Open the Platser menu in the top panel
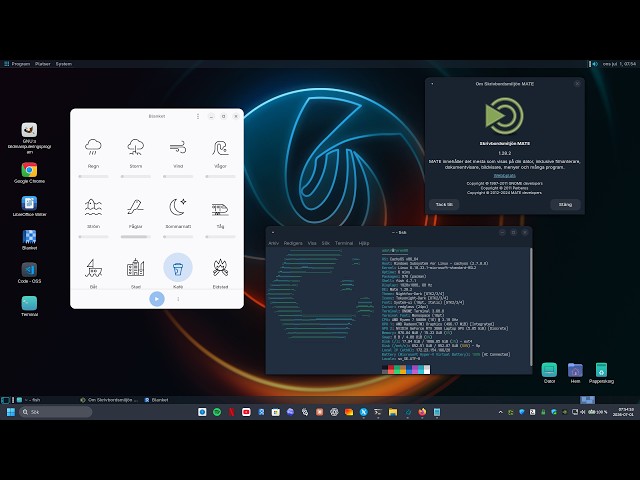The height and width of the screenshot is (480, 640). (42, 64)
